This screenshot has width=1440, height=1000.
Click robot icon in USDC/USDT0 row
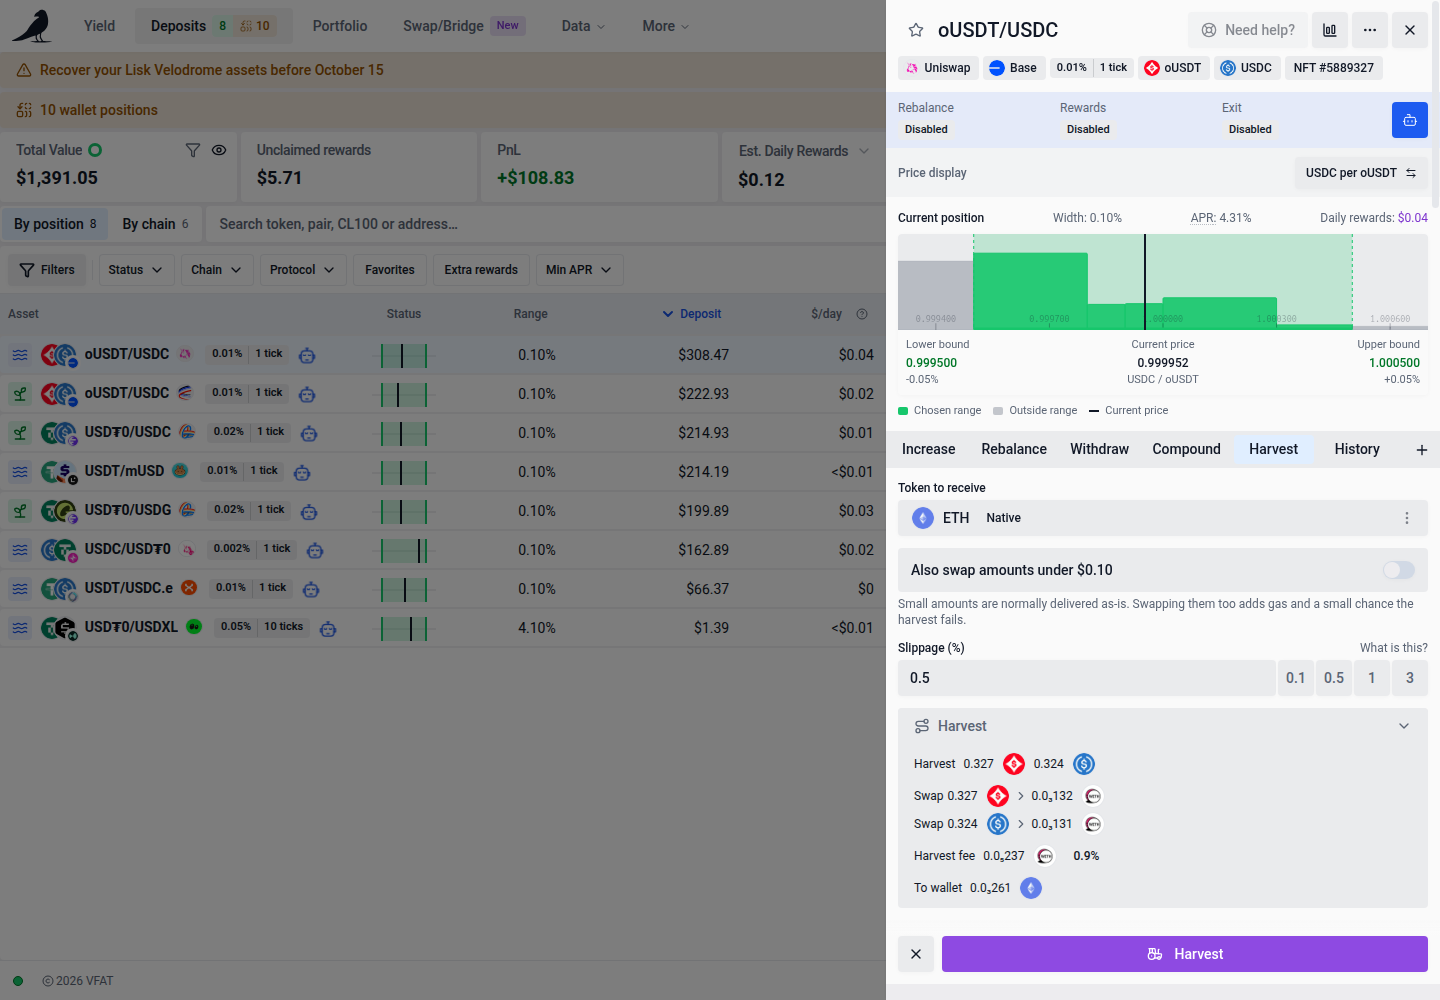[315, 550]
